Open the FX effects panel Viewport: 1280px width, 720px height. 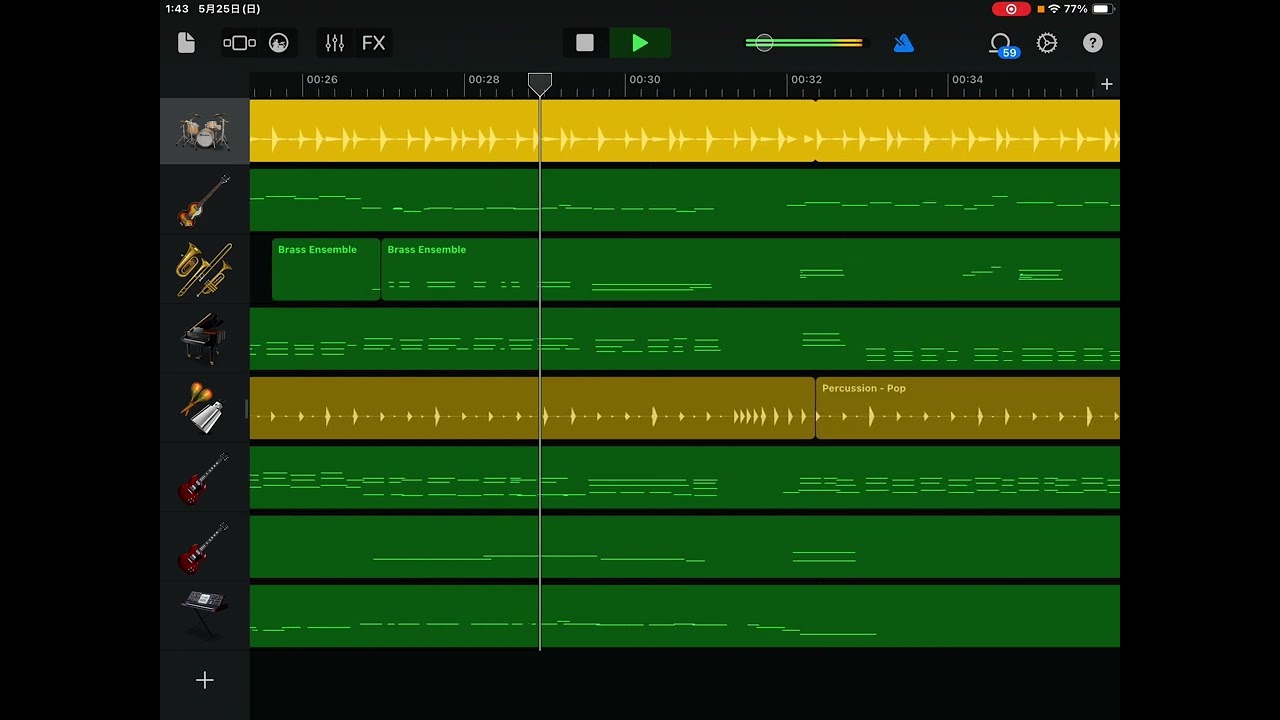(373, 43)
